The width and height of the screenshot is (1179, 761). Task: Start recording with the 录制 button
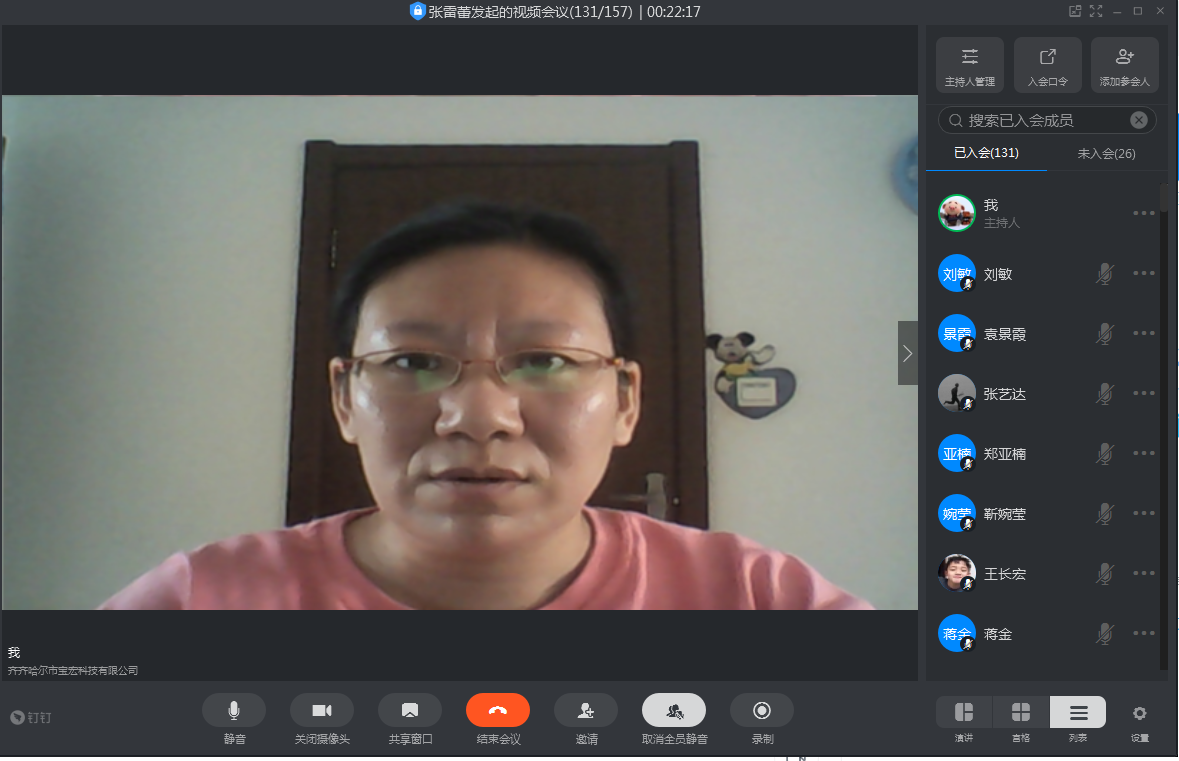click(761, 710)
